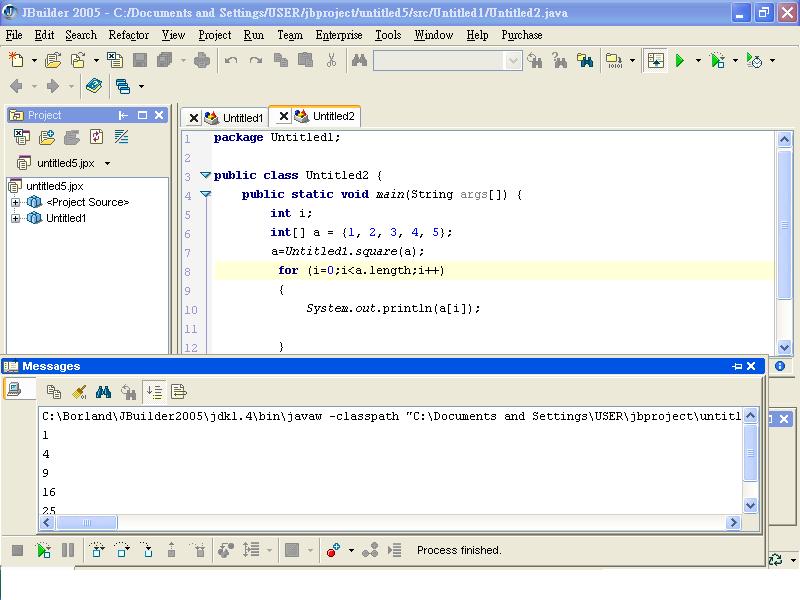Select the untitled5.jpx root tree node
The height and width of the screenshot is (600, 800).
[x=55, y=186]
